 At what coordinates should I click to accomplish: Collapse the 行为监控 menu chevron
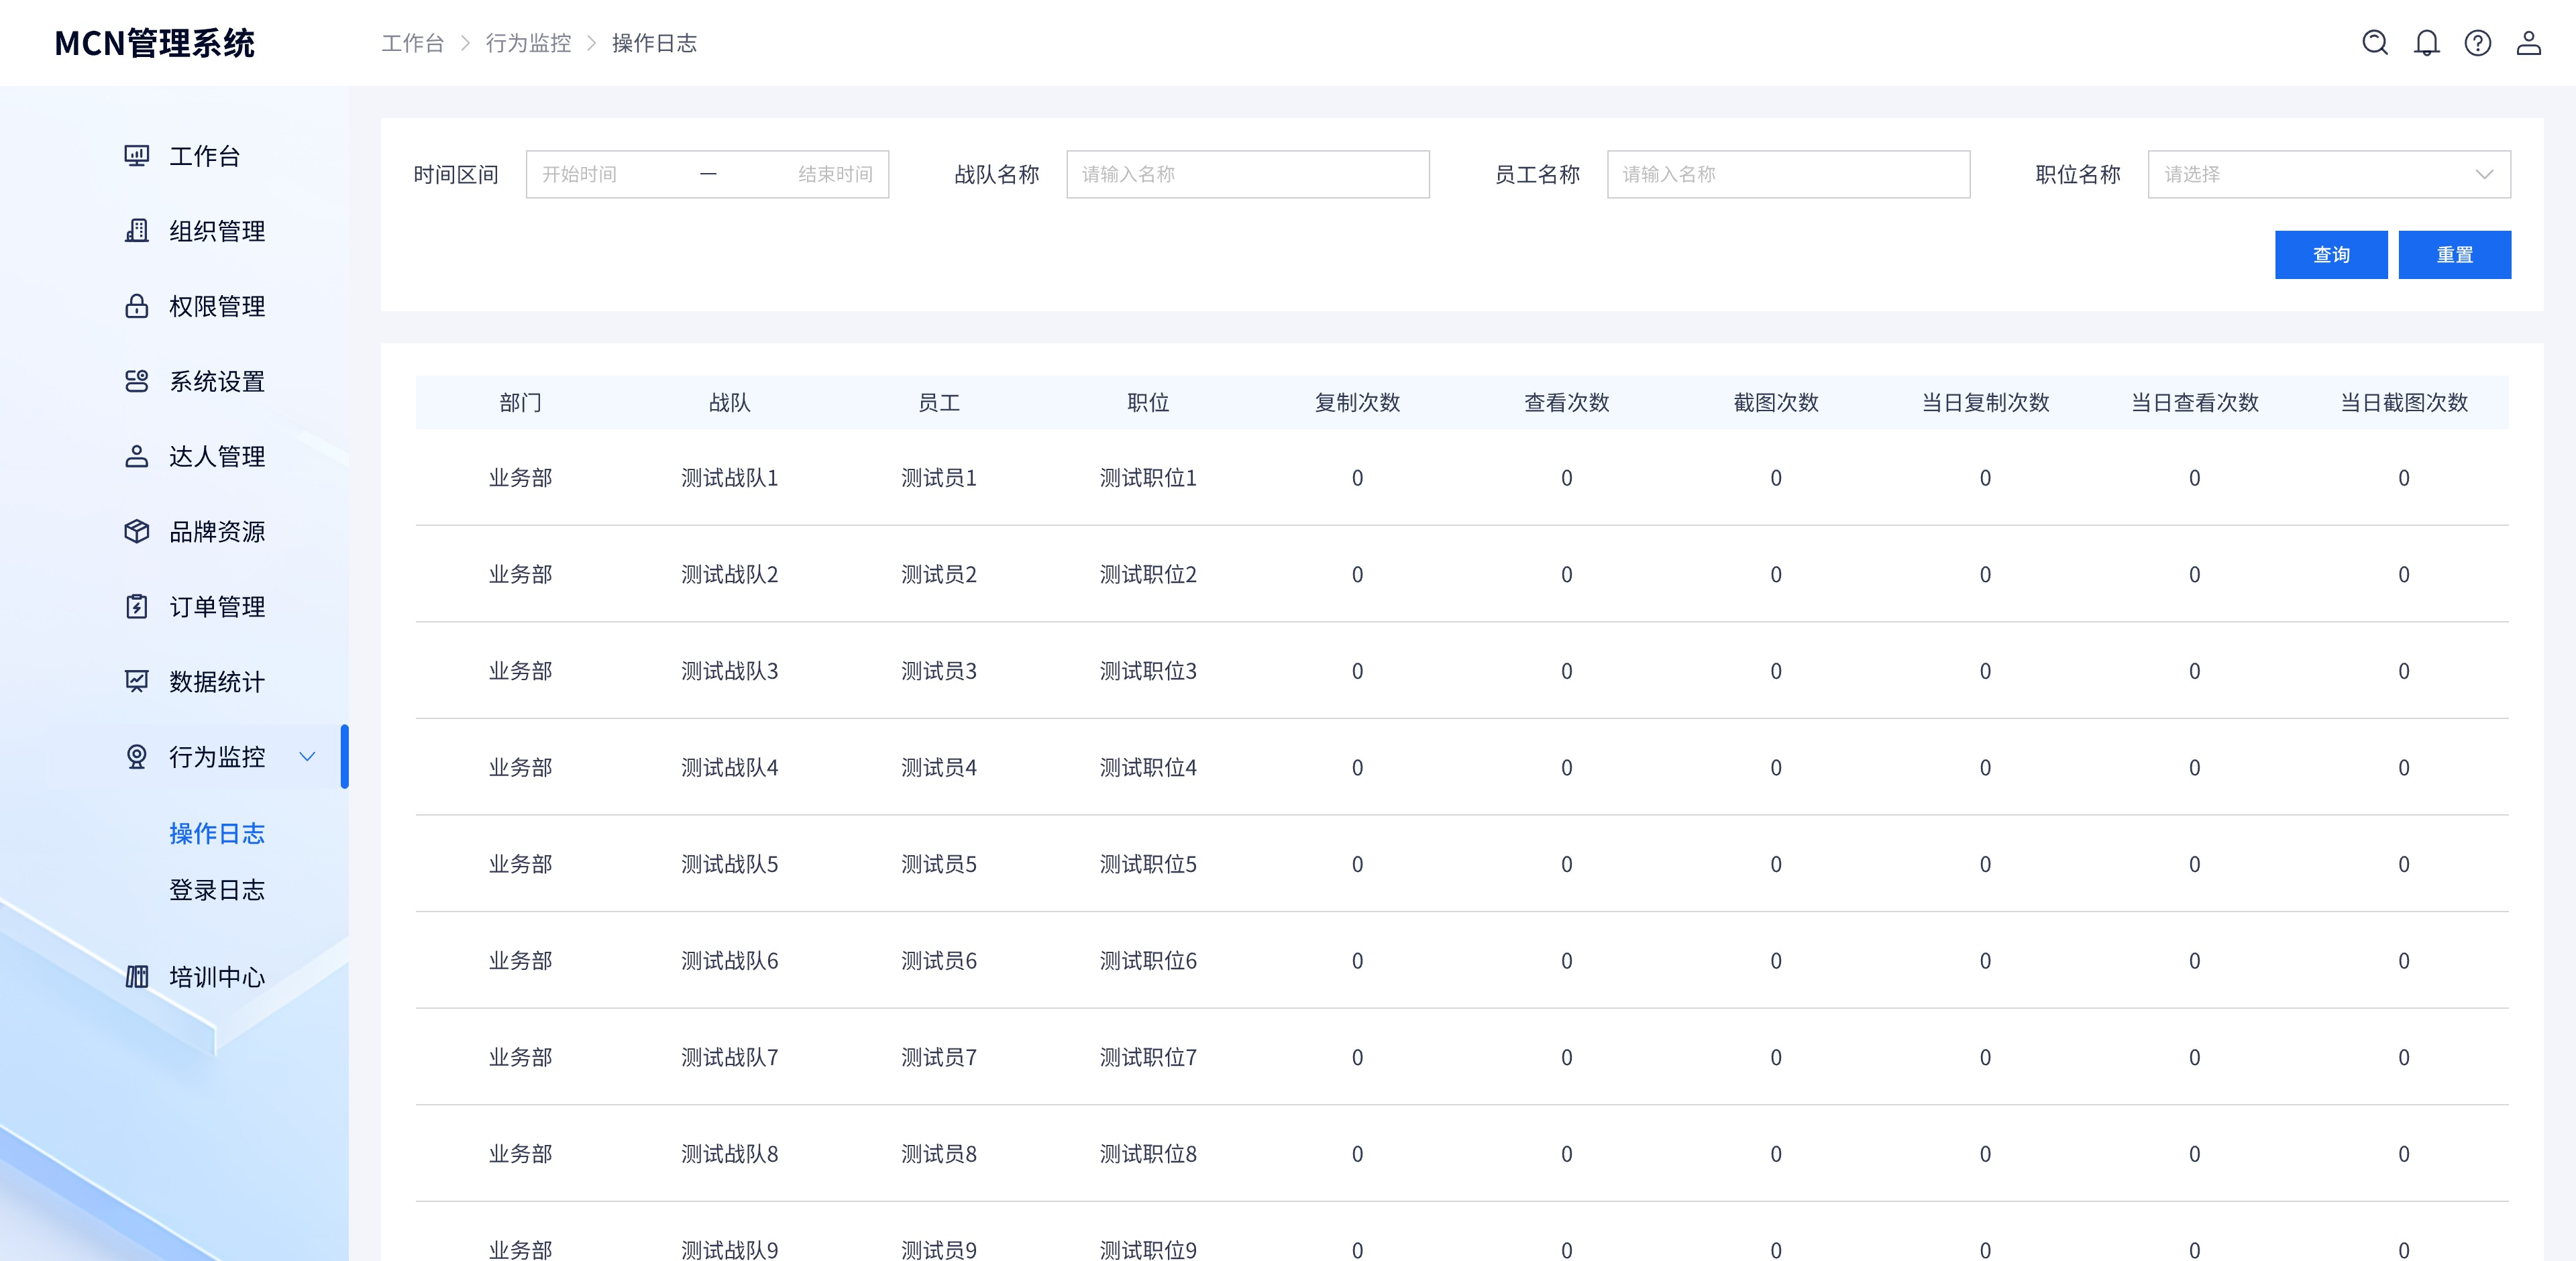[x=308, y=757]
